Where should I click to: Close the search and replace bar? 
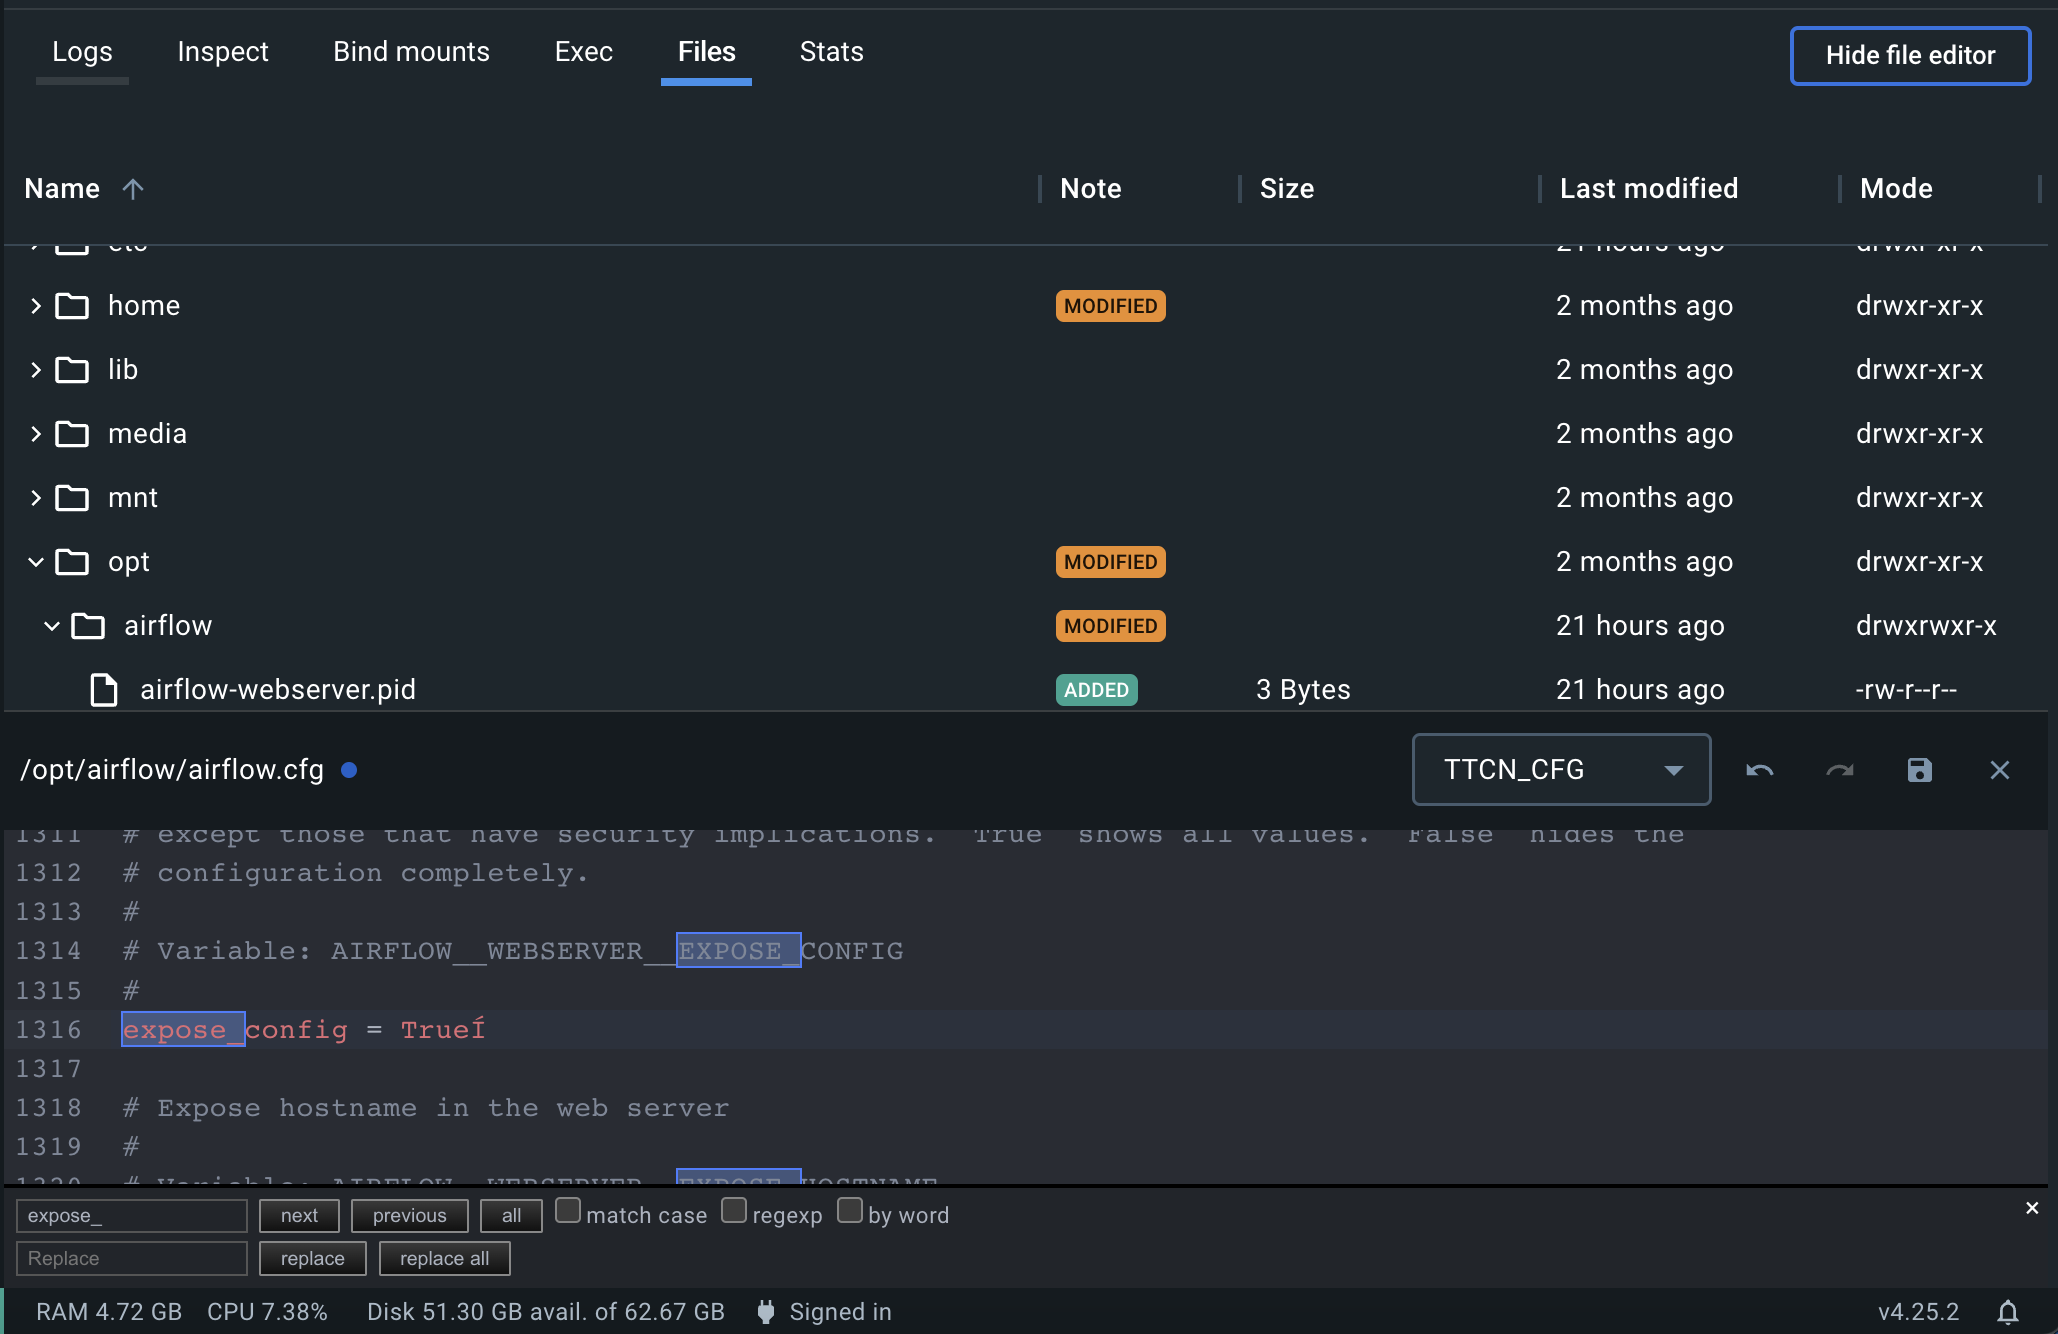coord(2031,1208)
